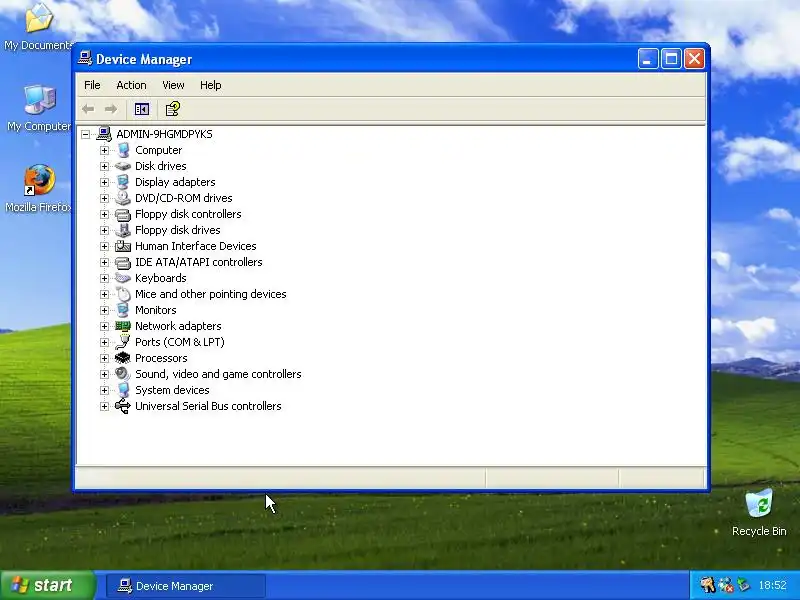Image resolution: width=800 pixels, height=600 pixels.
Task: Expand the DVD/CD-ROM drives node
Action: pos(105,198)
